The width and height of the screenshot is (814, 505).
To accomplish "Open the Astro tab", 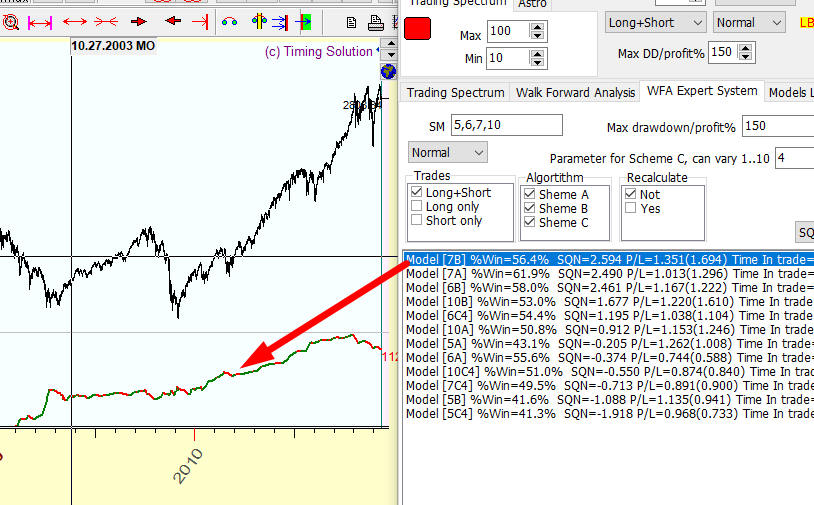I will click(x=532, y=4).
